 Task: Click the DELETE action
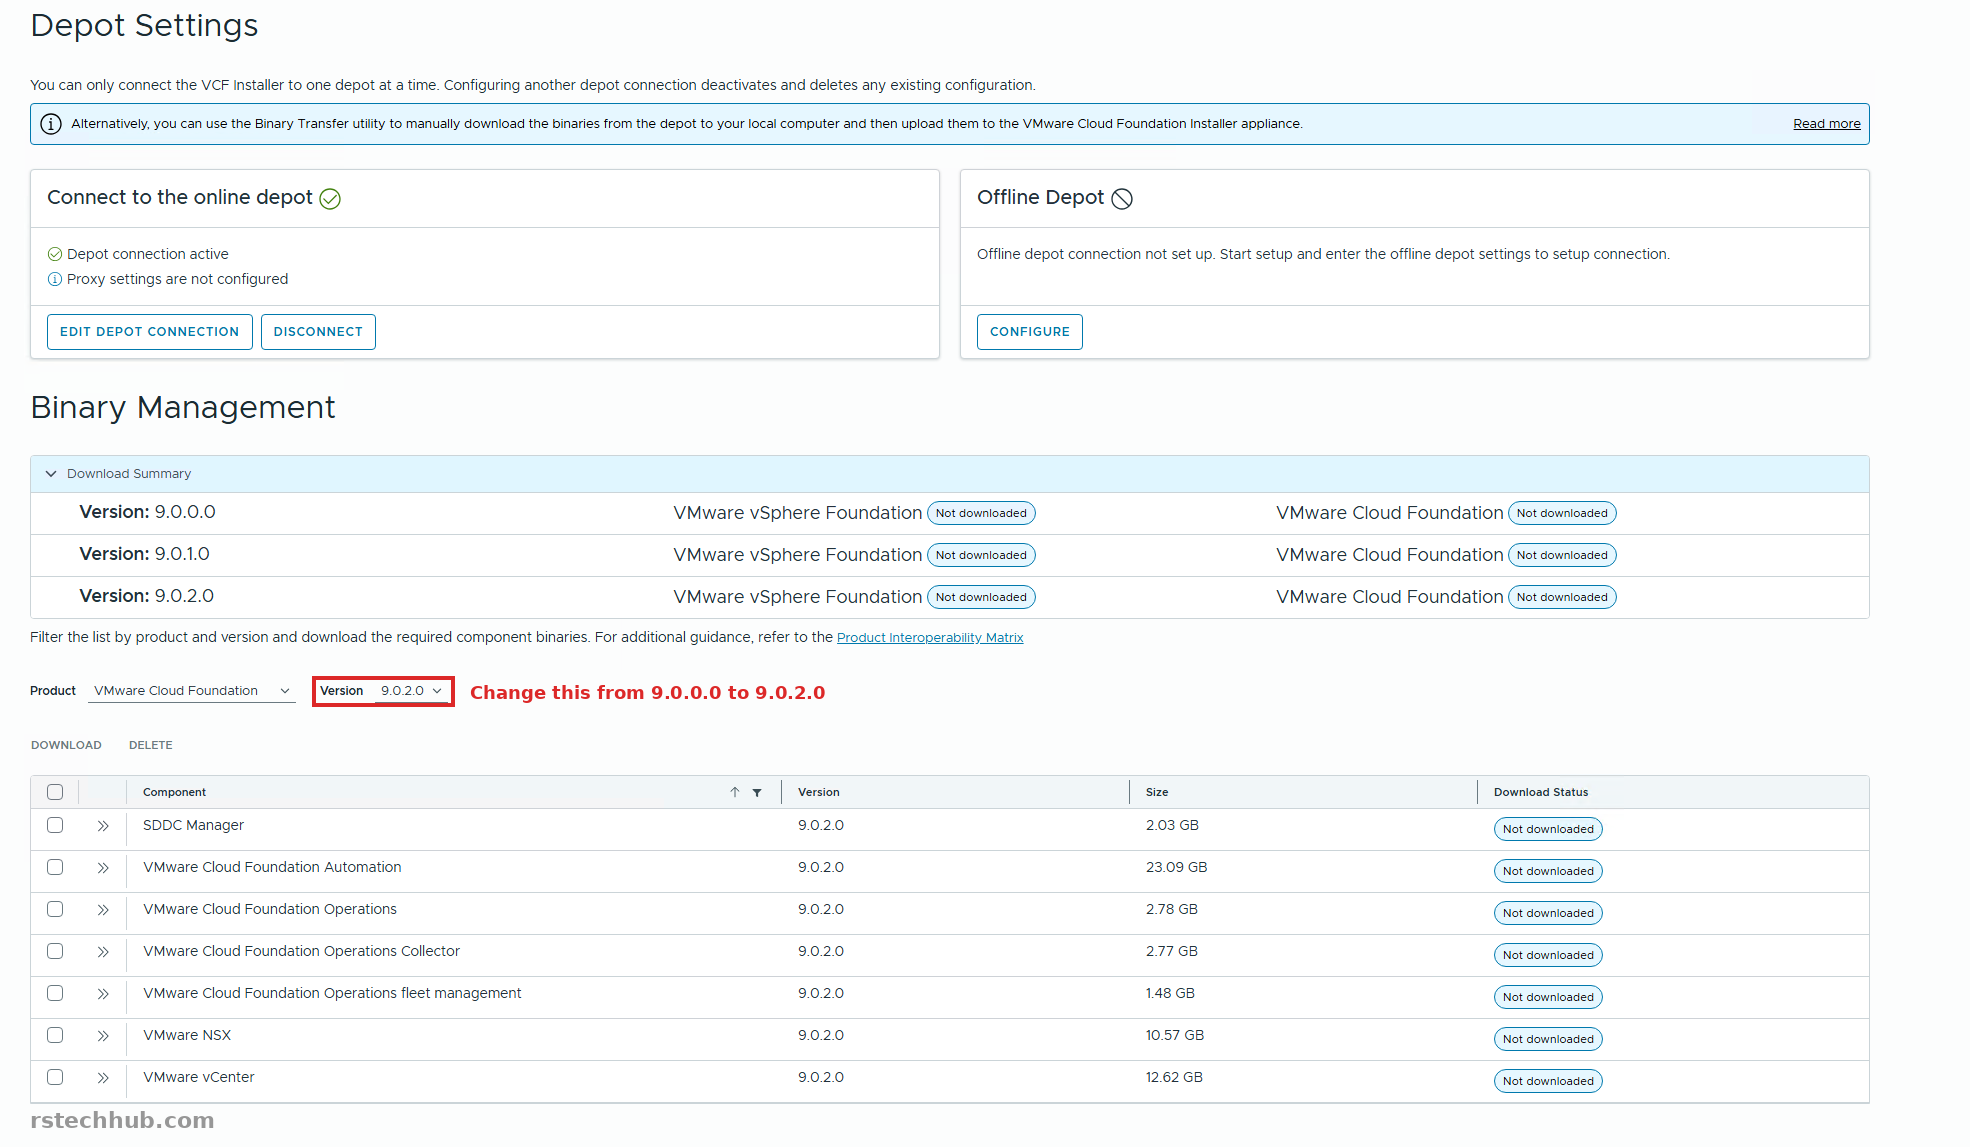click(x=151, y=745)
